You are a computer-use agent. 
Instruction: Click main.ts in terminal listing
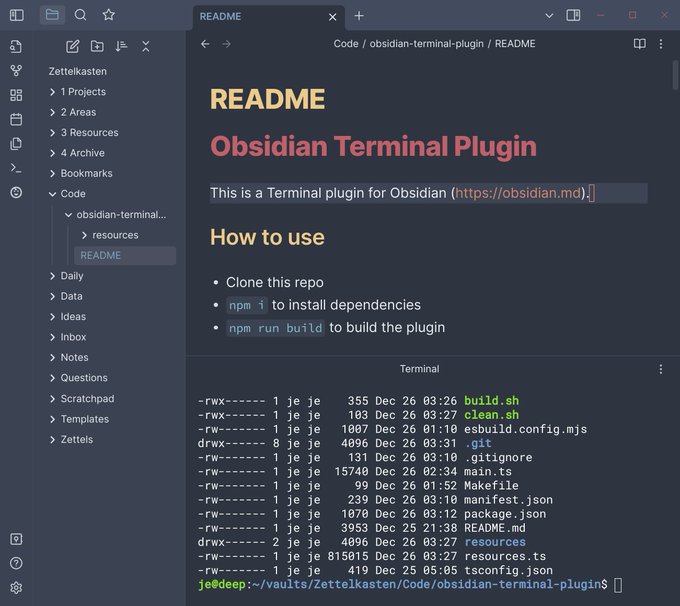(488, 472)
